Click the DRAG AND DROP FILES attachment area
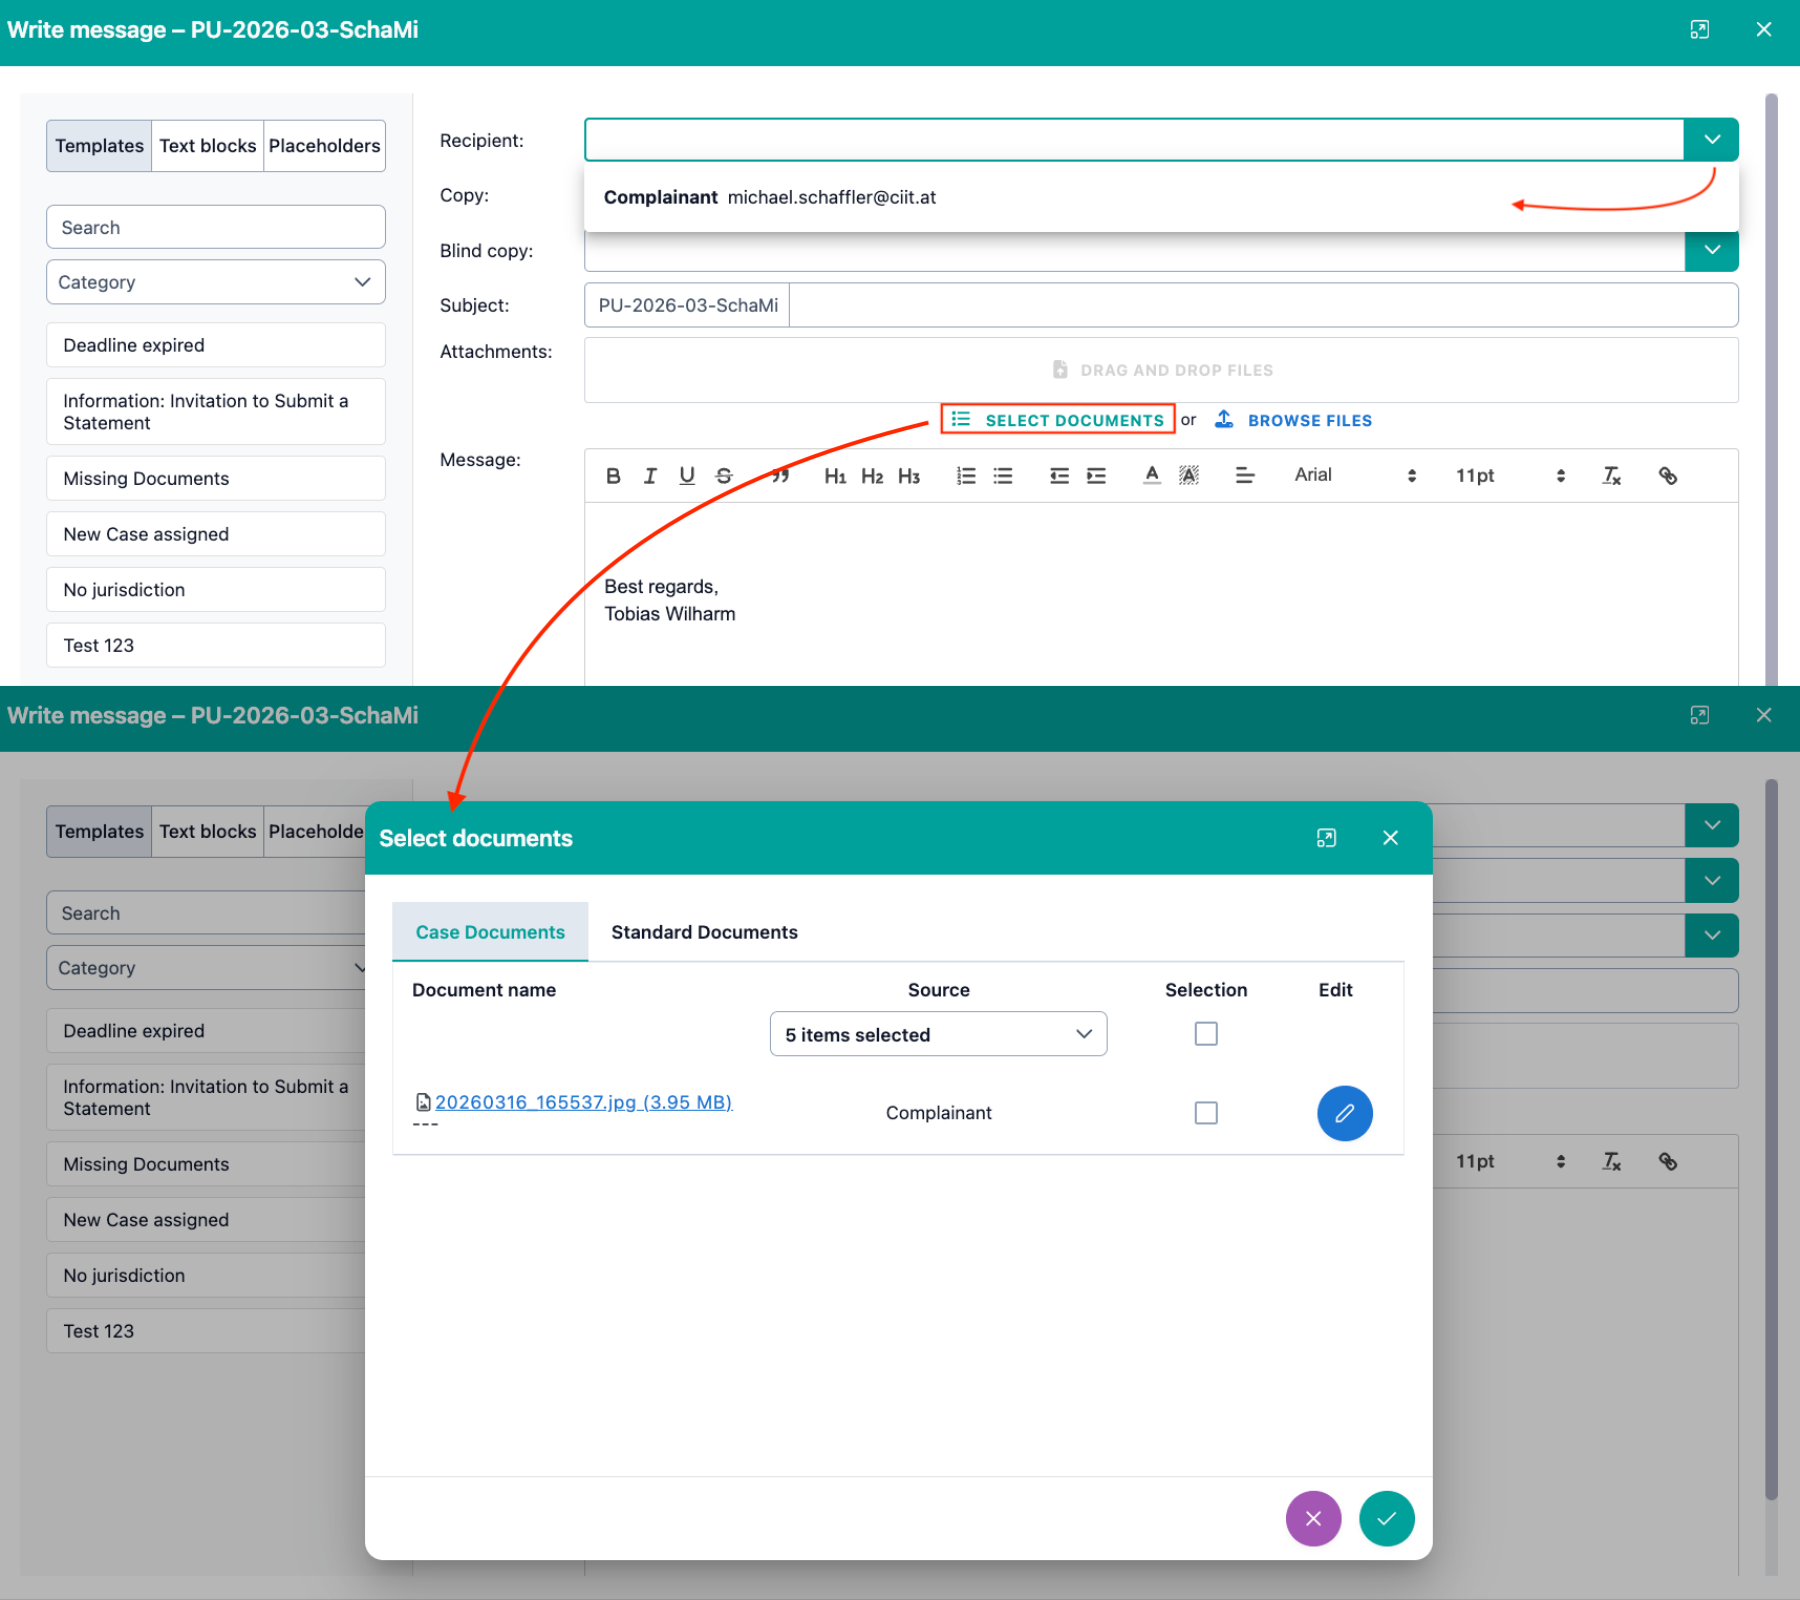Screen dimensions: 1800x1600 [x=1161, y=370]
